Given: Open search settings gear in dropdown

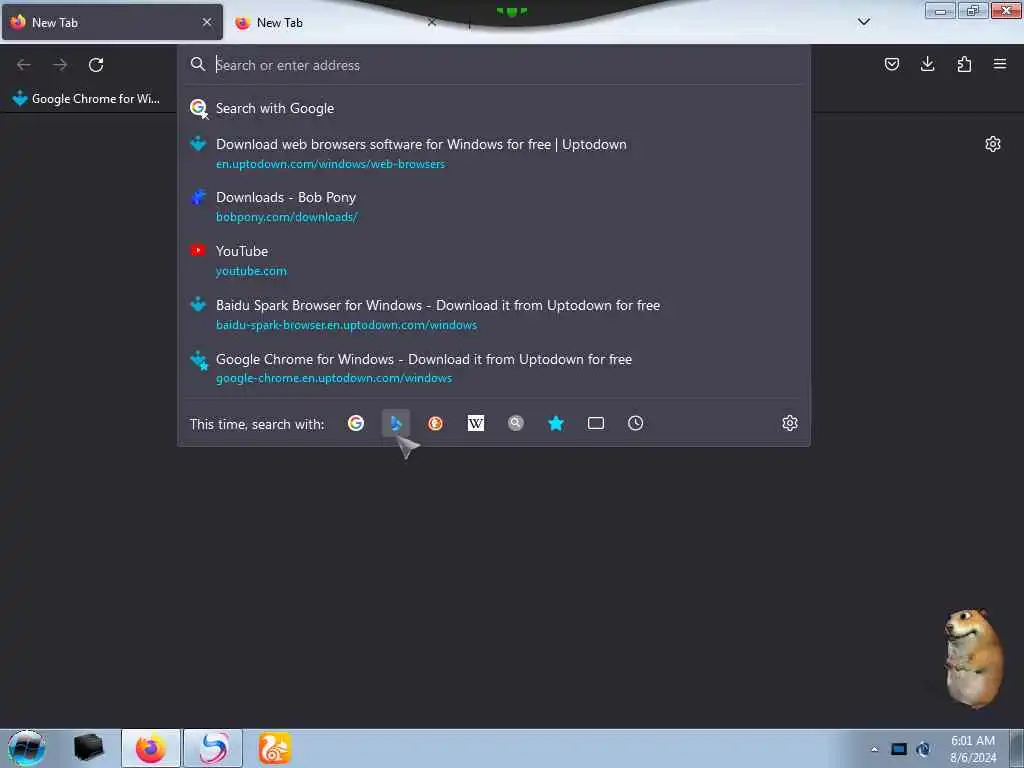Looking at the screenshot, I should point(790,423).
